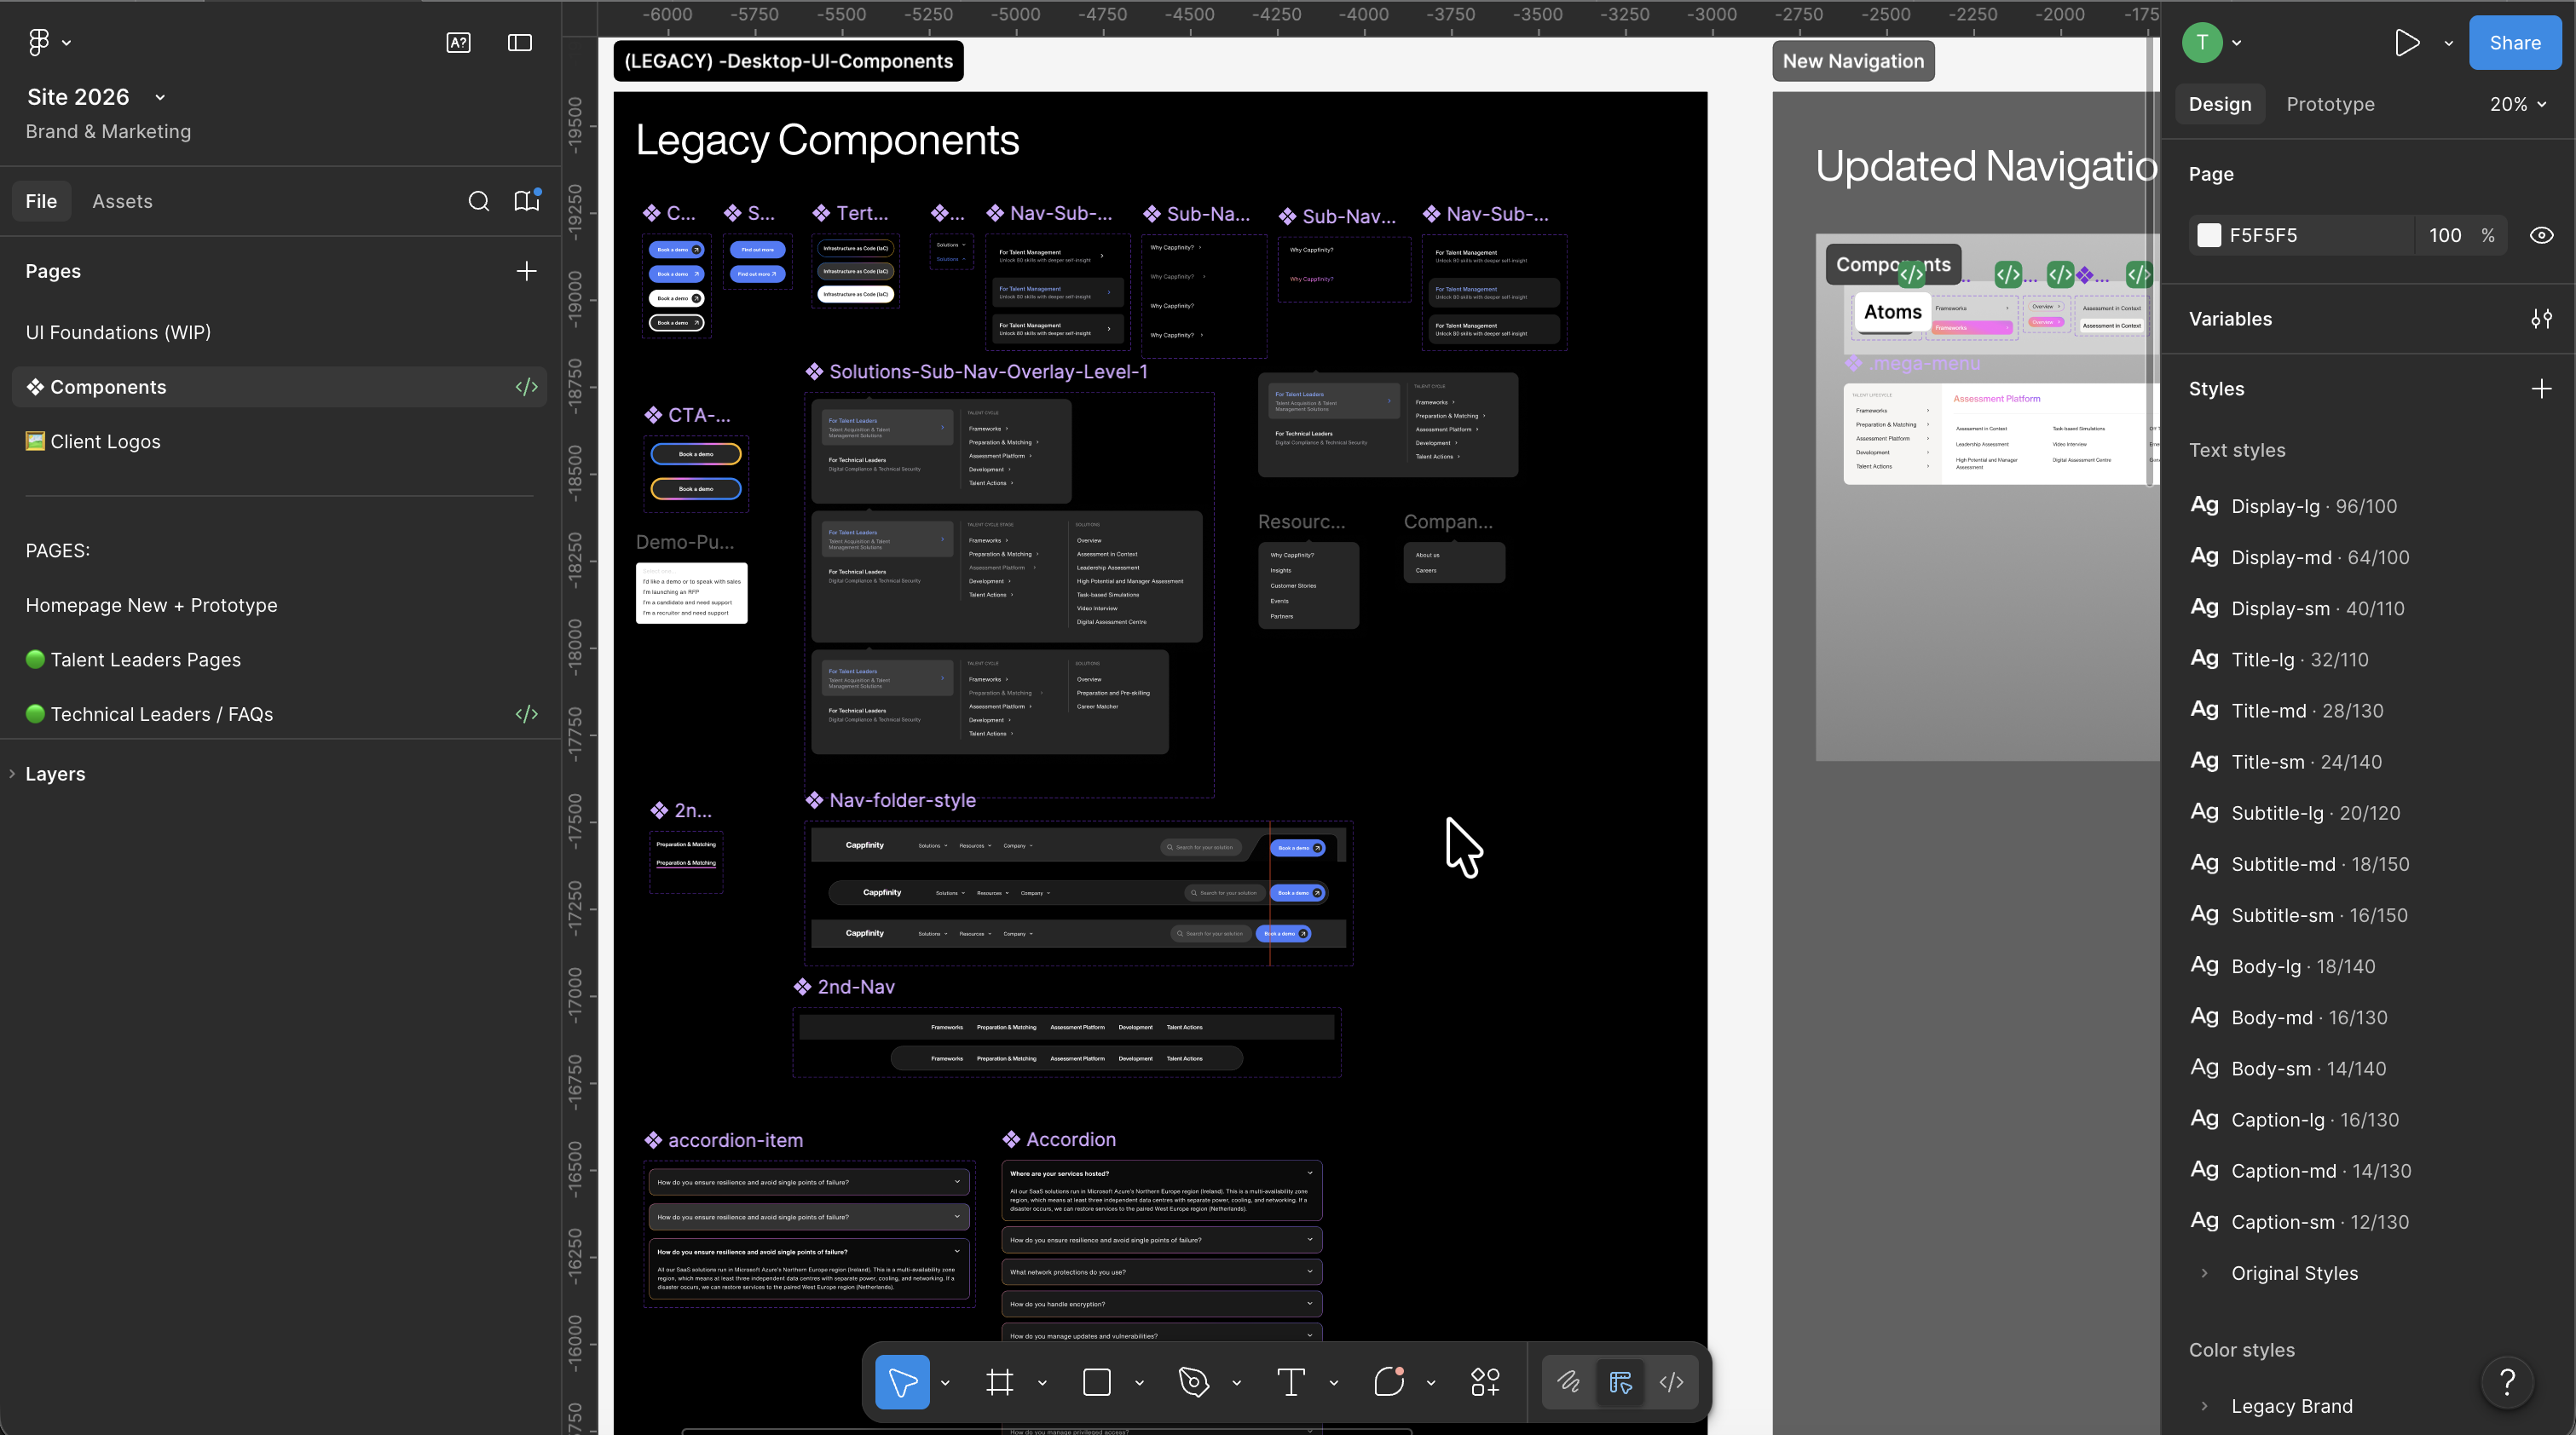
Task: Expand the Original Styles group
Action: coord(2204,1273)
